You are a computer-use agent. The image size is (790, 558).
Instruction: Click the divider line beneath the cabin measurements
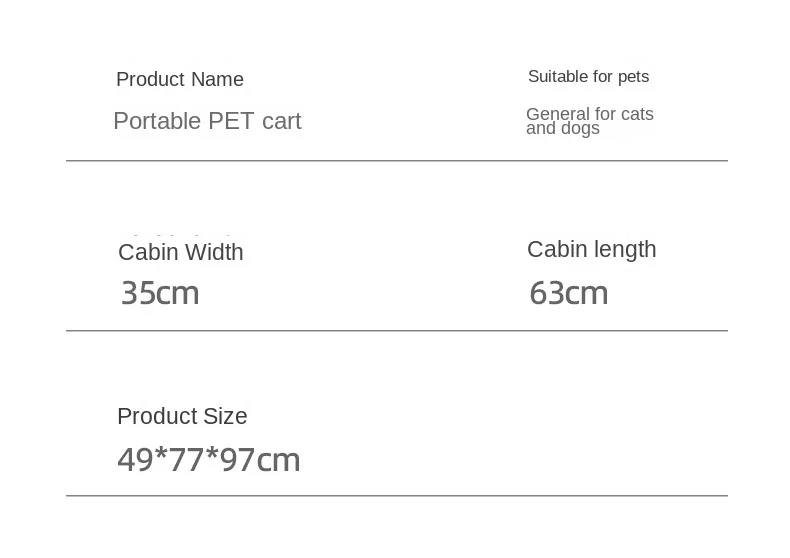tap(396, 331)
